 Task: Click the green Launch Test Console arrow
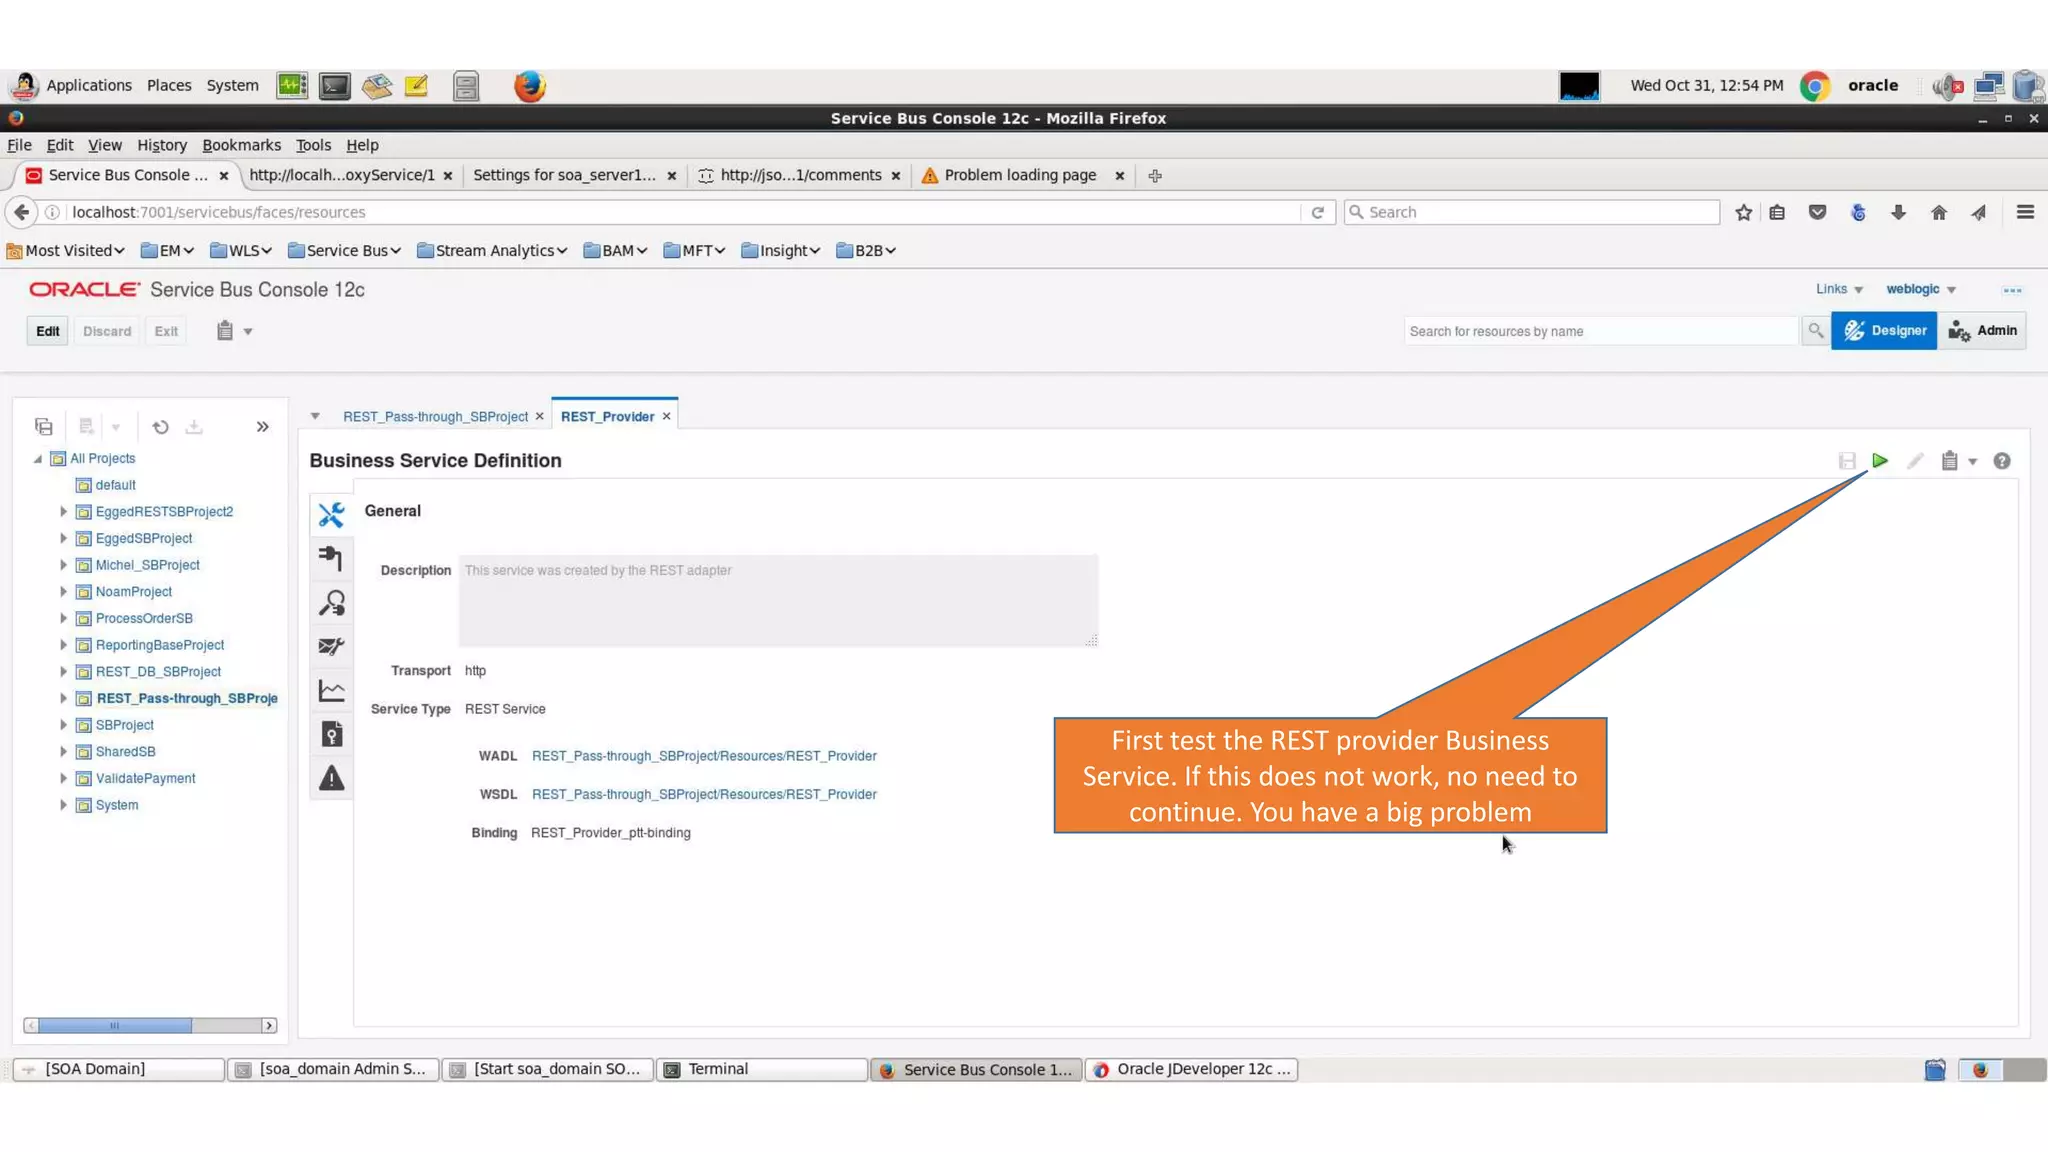coord(1880,461)
